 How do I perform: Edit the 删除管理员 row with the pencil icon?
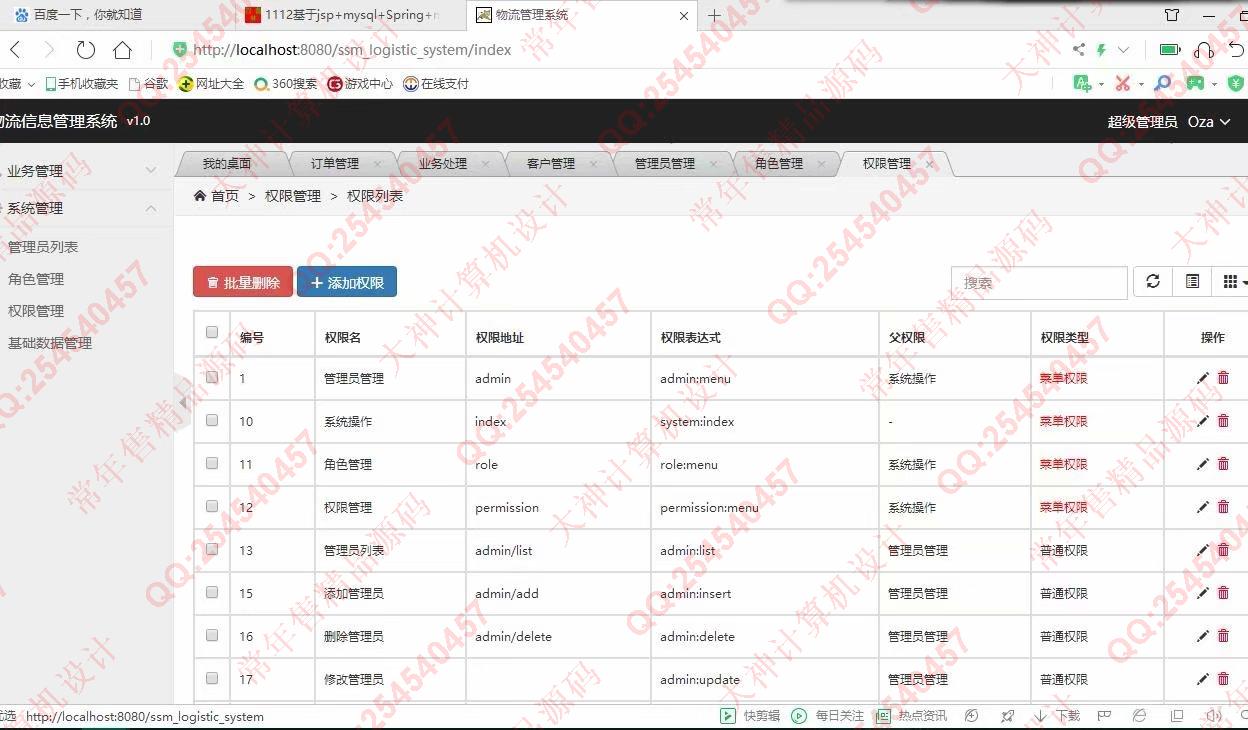pyautogui.click(x=1203, y=636)
